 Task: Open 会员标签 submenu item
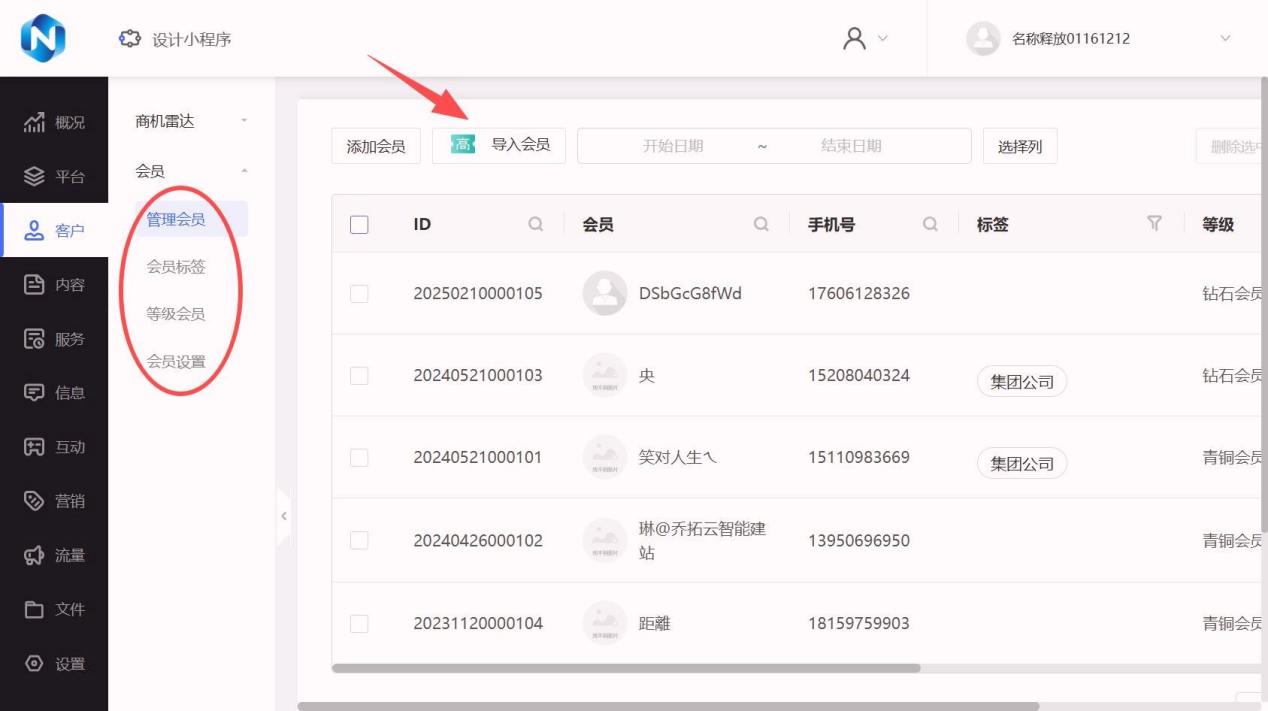pyautogui.click(x=176, y=267)
